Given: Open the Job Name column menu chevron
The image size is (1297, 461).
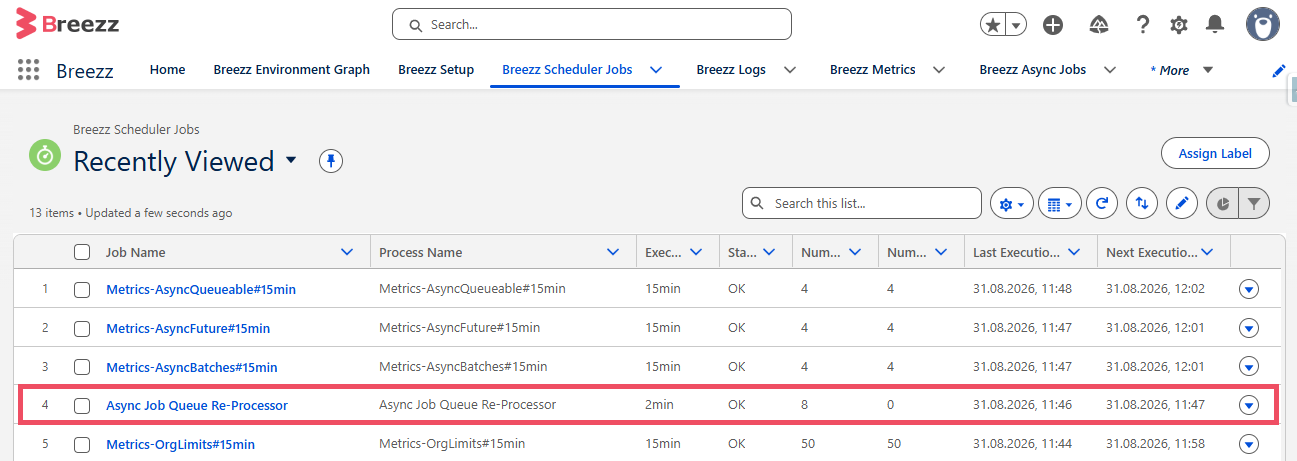Looking at the screenshot, I should click(347, 252).
